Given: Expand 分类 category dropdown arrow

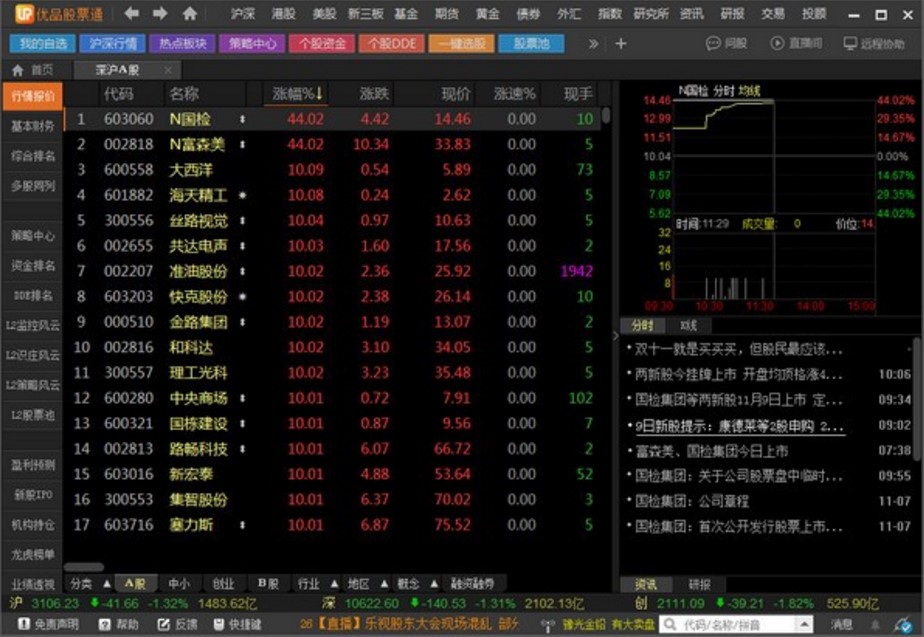Looking at the screenshot, I should tap(107, 584).
